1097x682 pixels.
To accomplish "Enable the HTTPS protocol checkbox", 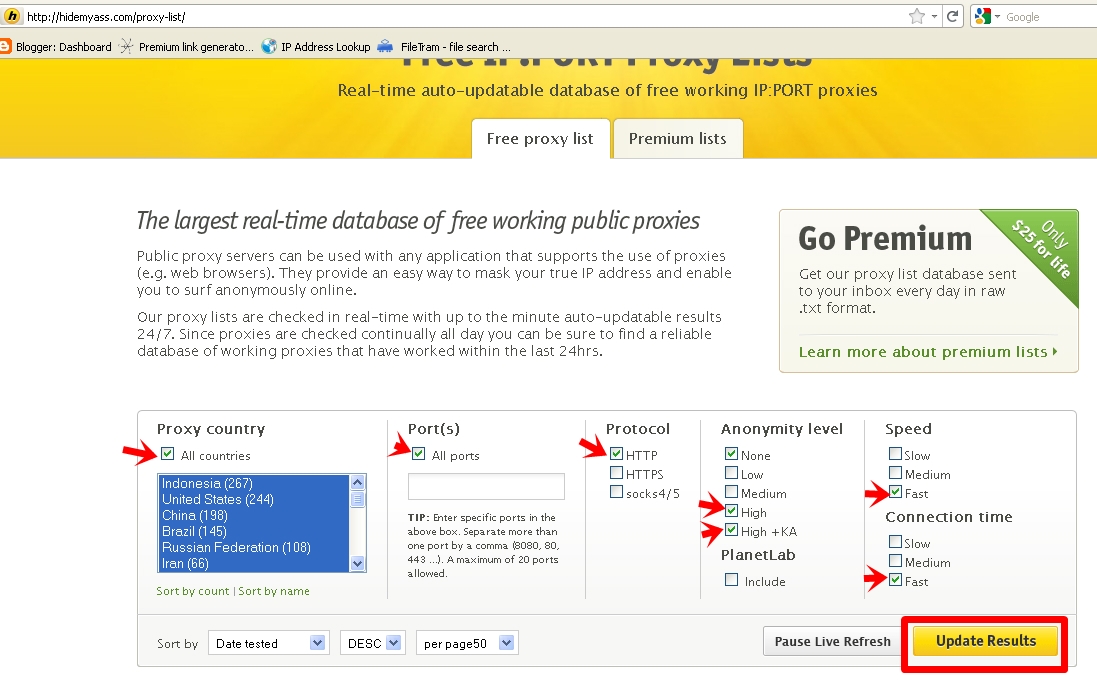I will 616,473.
